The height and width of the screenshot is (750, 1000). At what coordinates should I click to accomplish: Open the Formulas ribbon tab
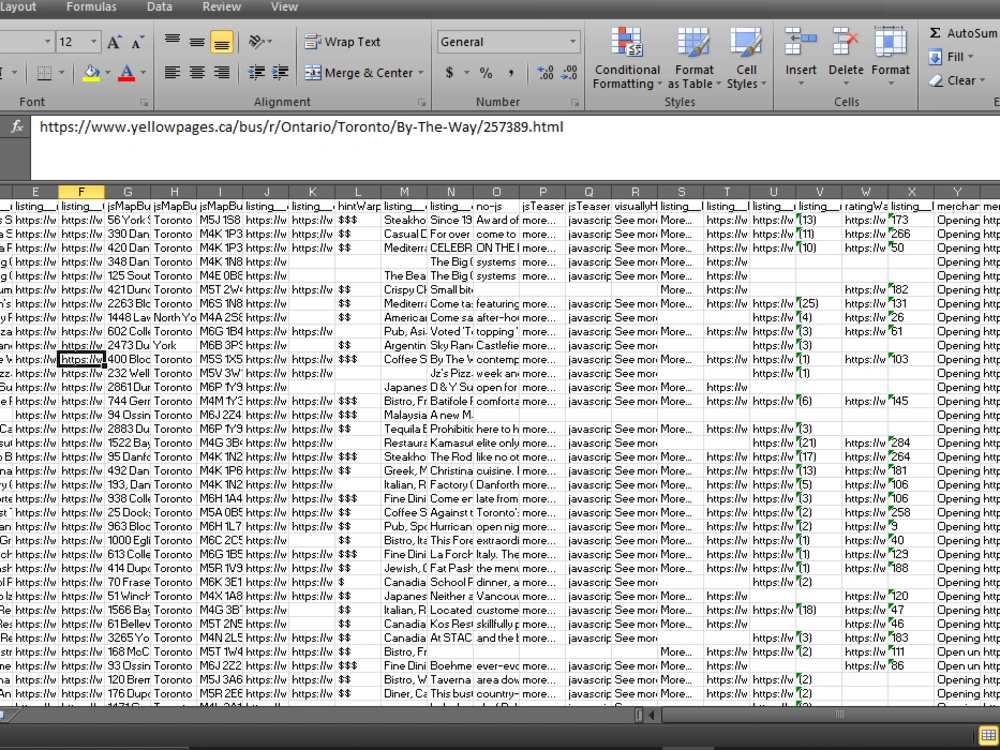91,6
